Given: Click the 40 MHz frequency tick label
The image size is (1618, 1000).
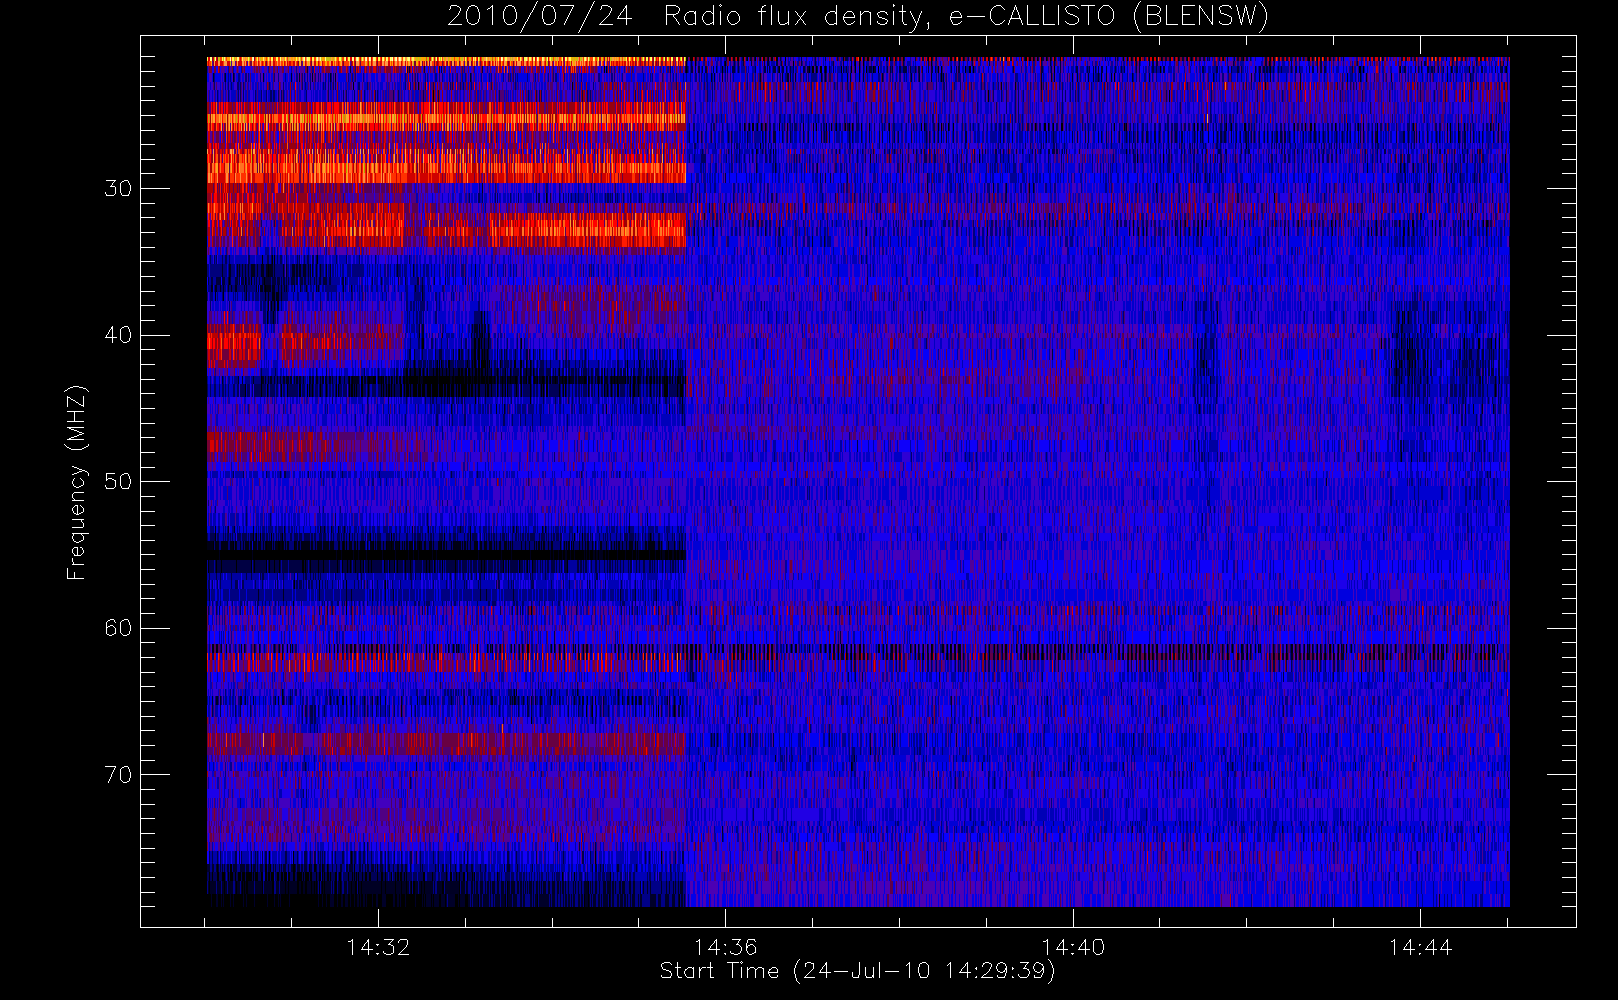Looking at the screenshot, I should click(x=118, y=335).
